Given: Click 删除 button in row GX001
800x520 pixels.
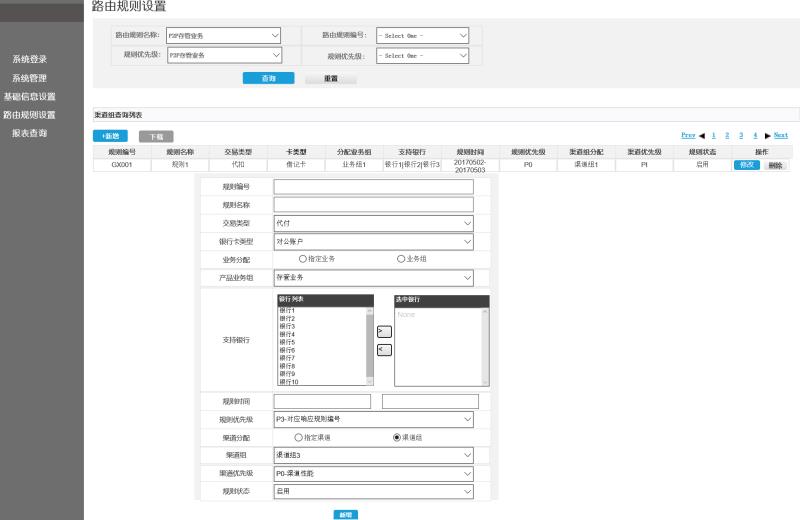Looking at the screenshot, I should click(x=775, y=165).
